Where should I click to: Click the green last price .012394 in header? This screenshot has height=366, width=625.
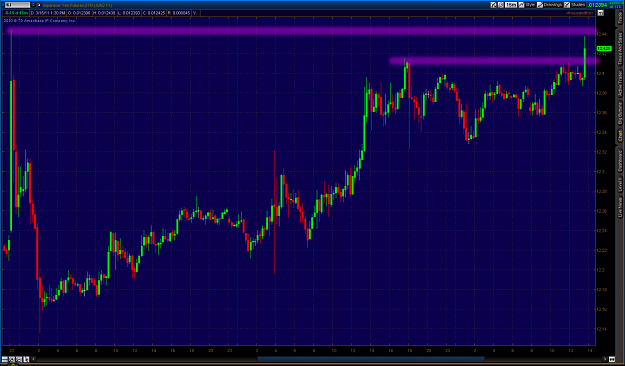click(x=597, y=5)
